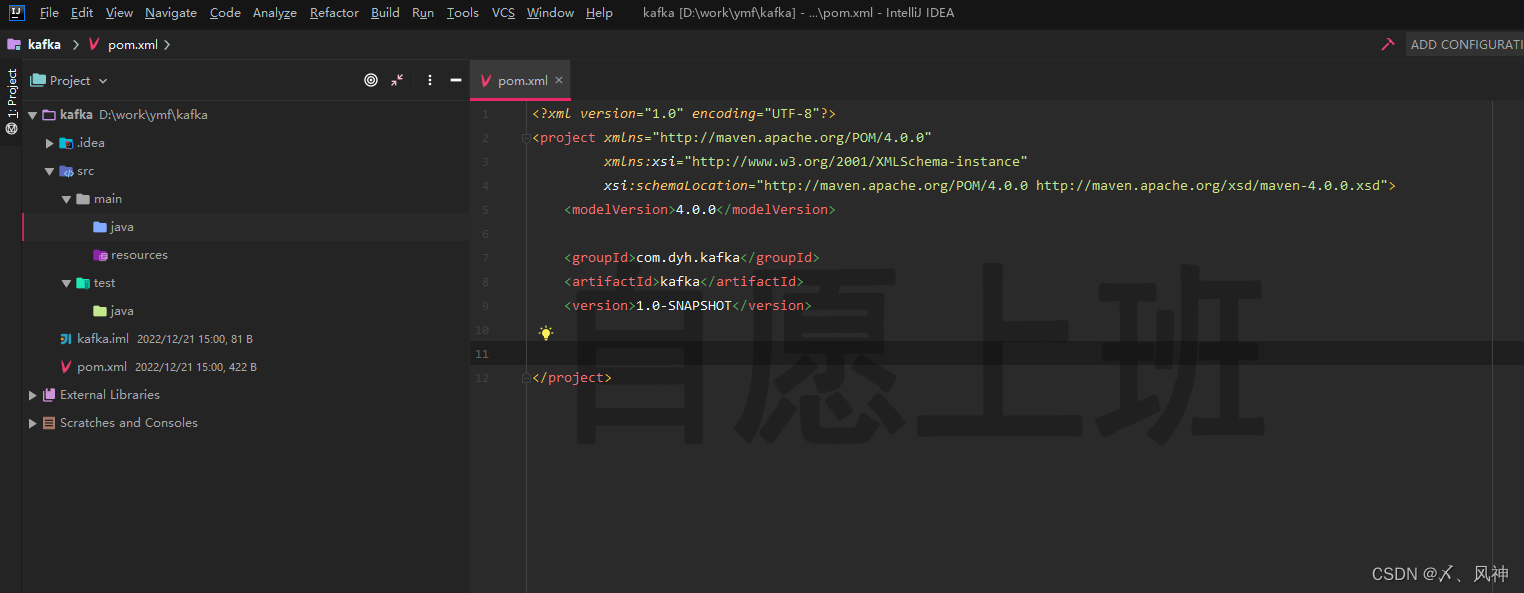
Task: Collapse the main folder
Action: [66, 199]
